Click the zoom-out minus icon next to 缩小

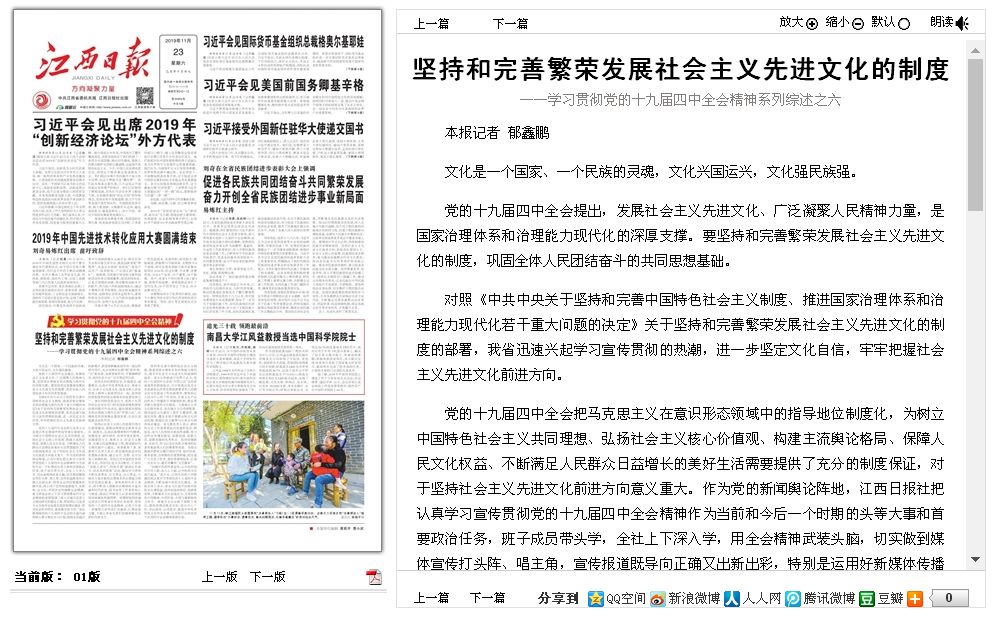(858, 24)
